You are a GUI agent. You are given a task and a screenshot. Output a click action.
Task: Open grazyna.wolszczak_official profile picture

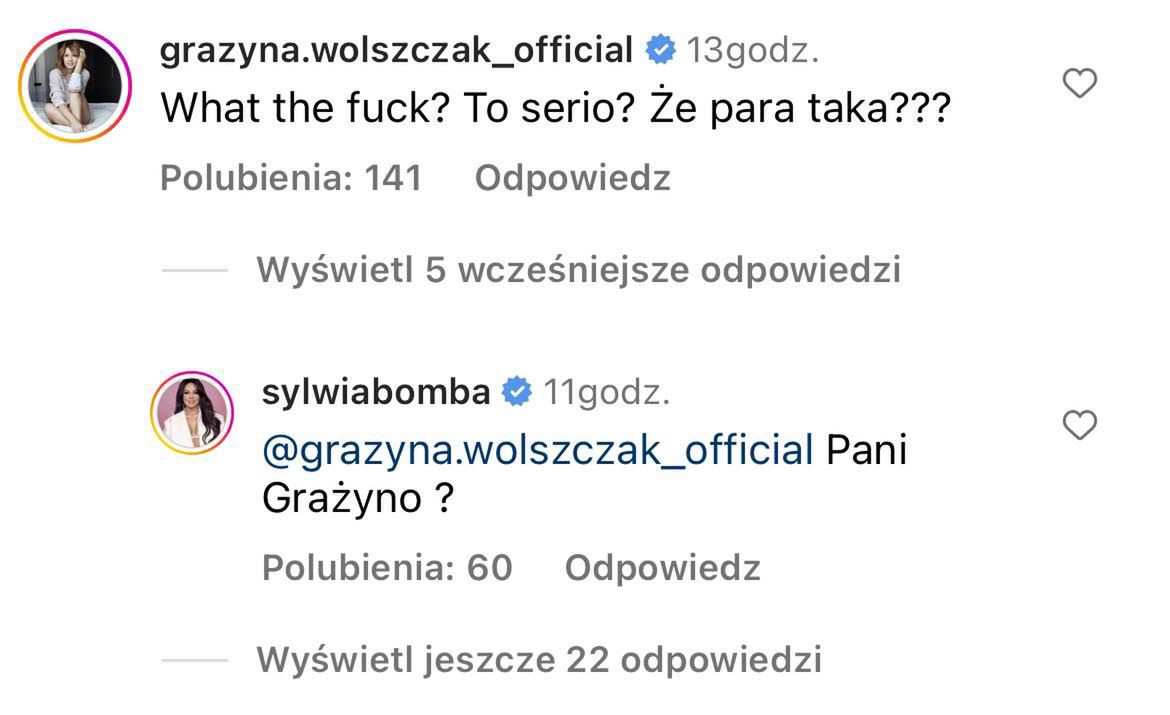click(x=76, y=85)
